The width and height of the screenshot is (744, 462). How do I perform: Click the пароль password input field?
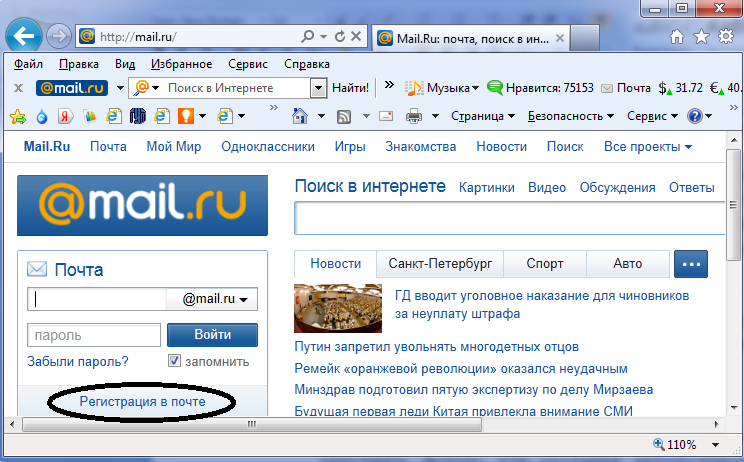(x=94, y=335)
